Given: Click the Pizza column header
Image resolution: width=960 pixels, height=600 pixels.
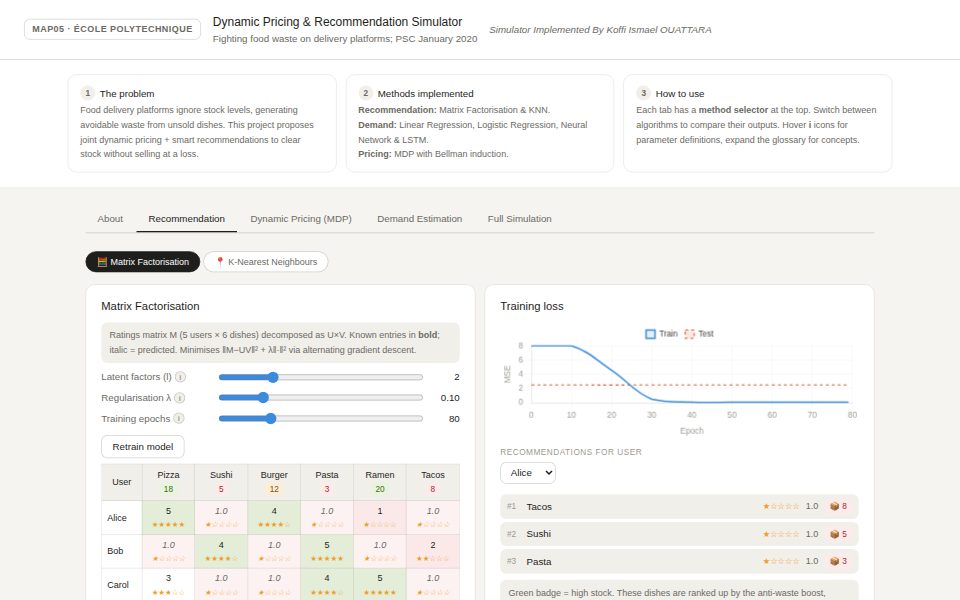Looking at the screenshot, I should pos(168,482).
